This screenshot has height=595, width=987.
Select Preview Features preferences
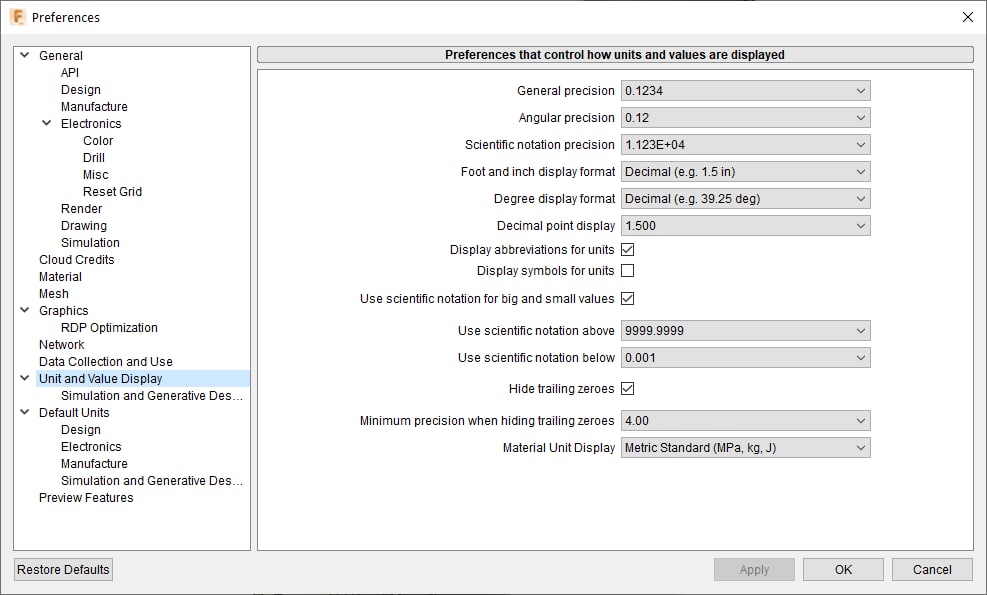(86, 497)
